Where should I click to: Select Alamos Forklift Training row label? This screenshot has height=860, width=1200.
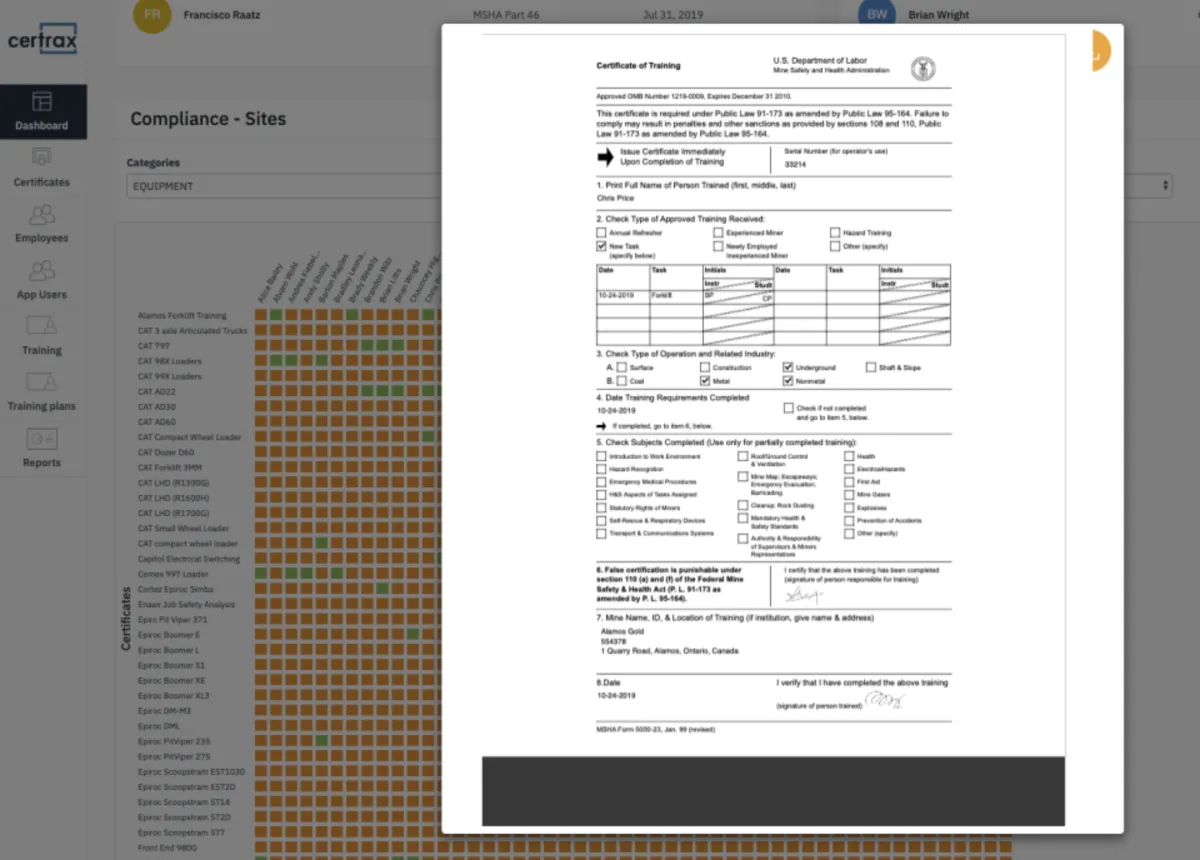[182, 316]
